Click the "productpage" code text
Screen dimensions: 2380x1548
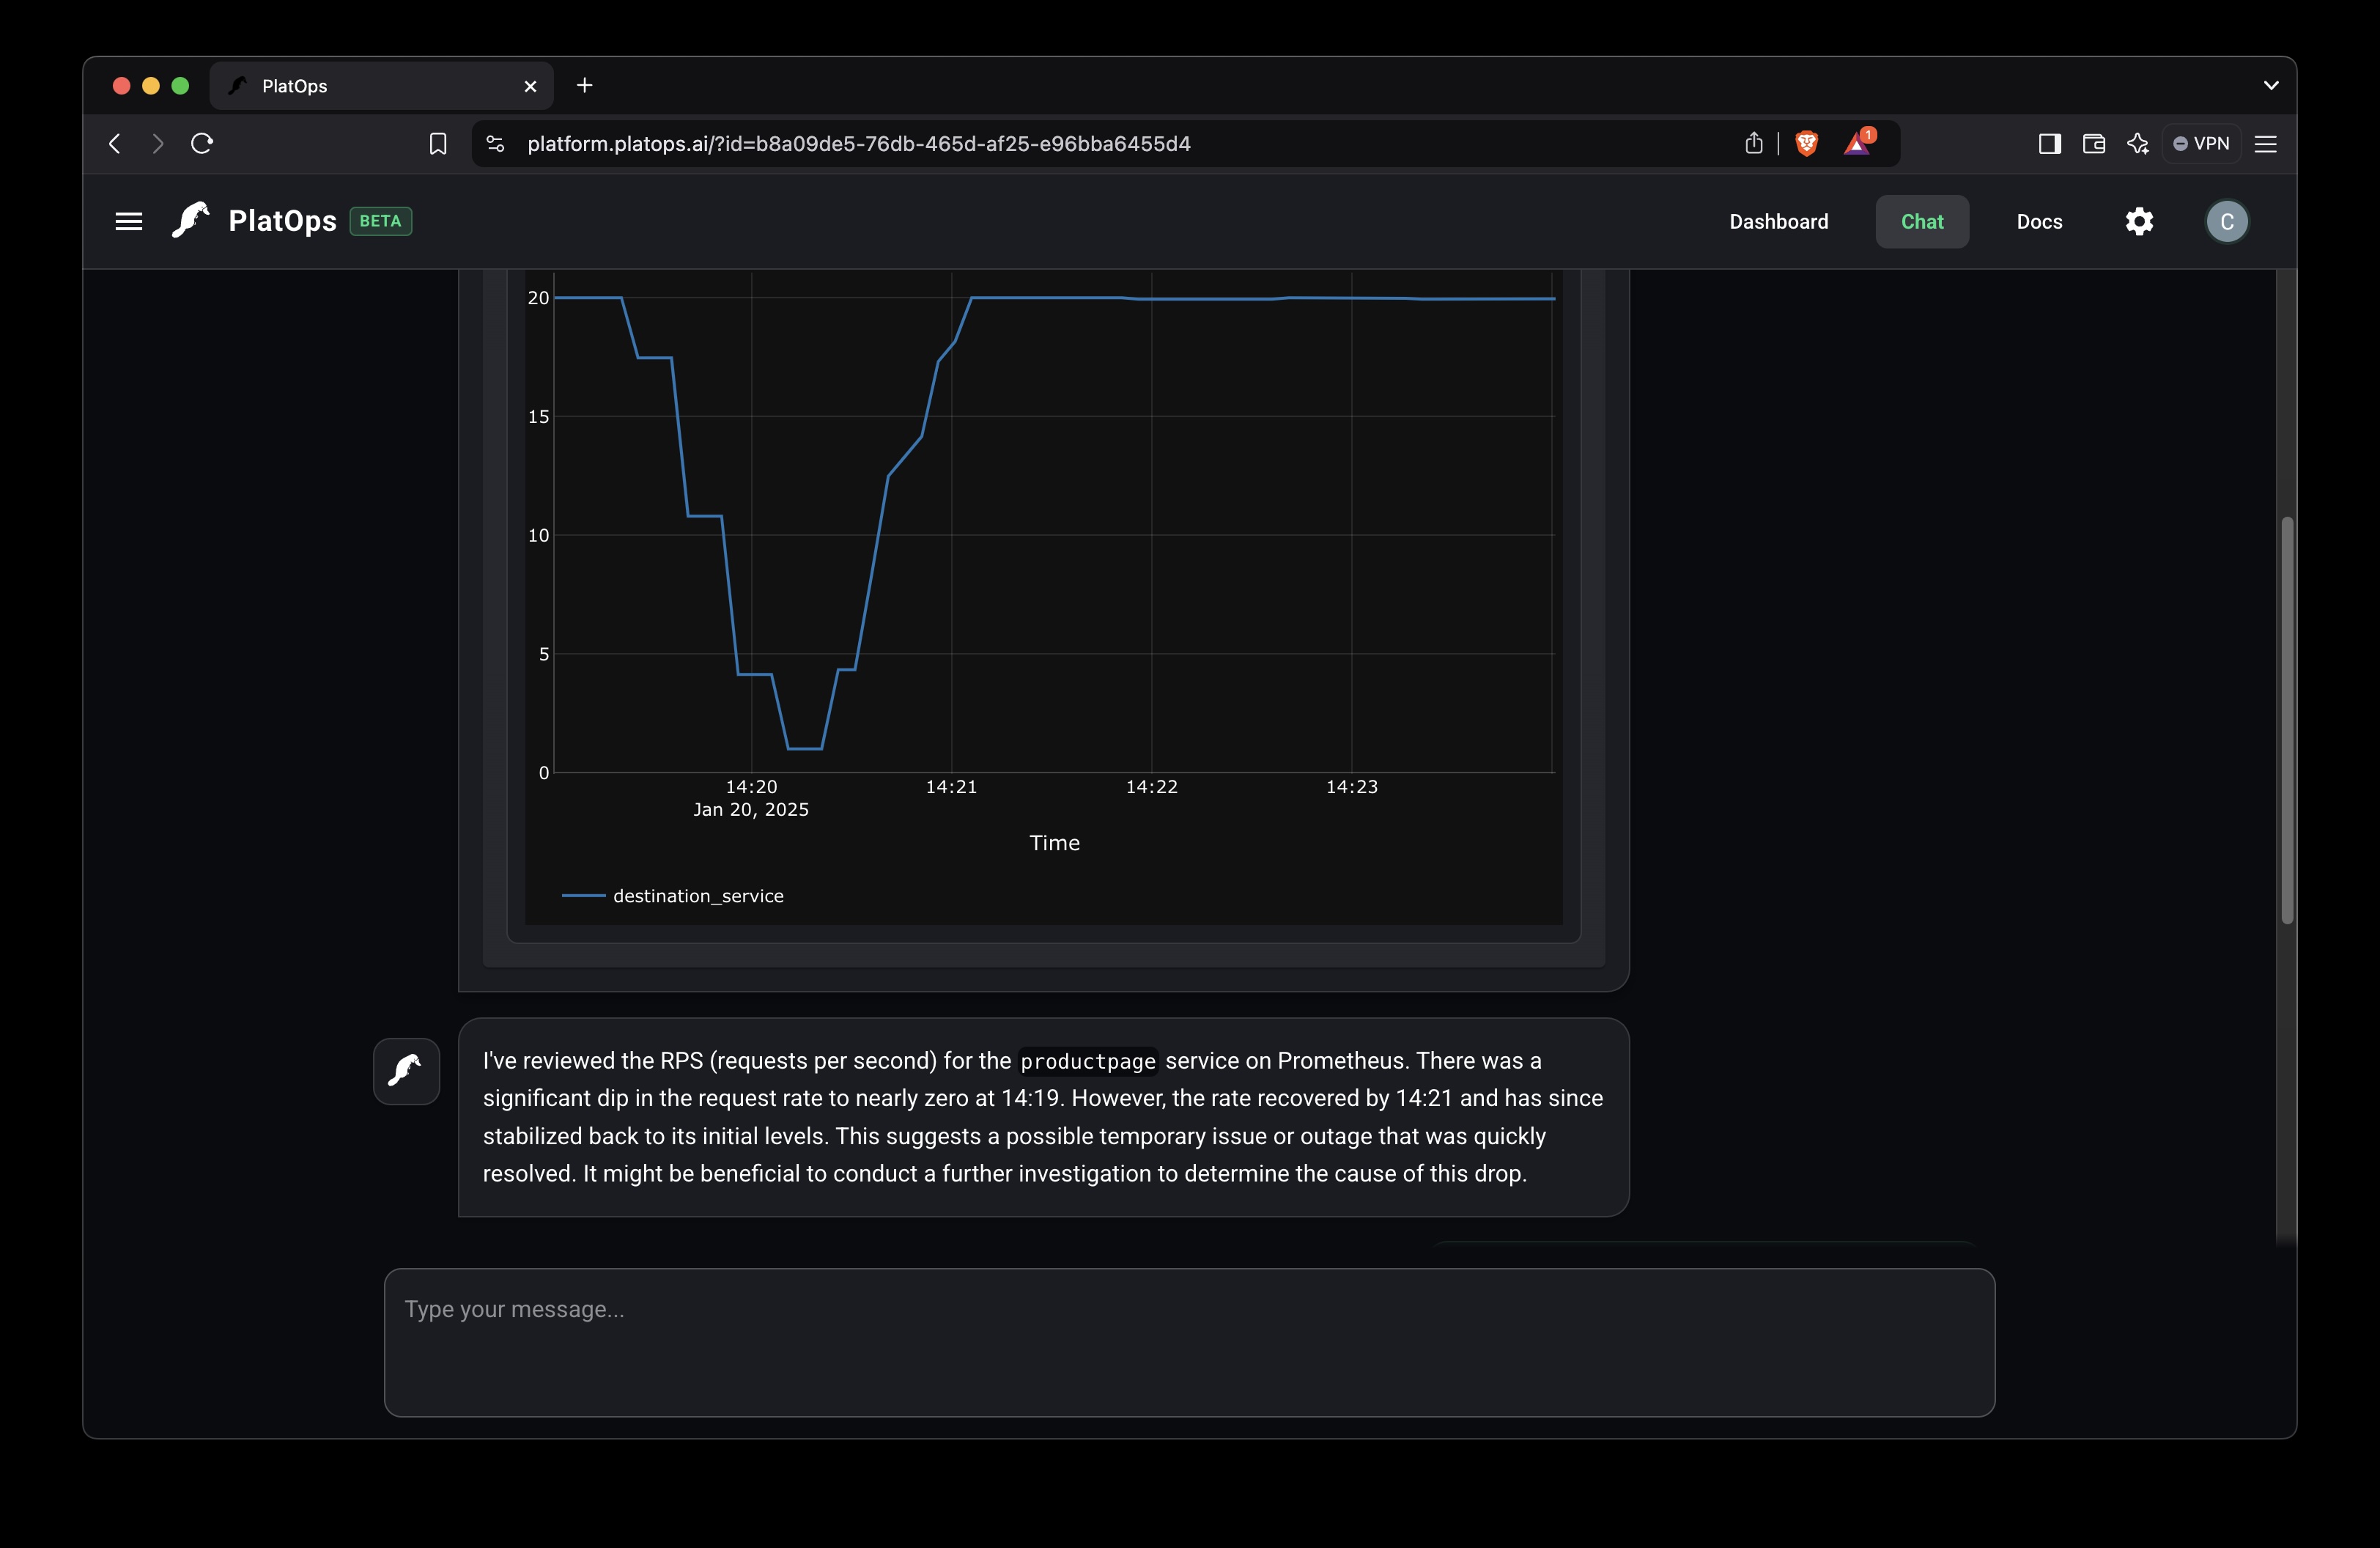click(x=1088, y=1061)
